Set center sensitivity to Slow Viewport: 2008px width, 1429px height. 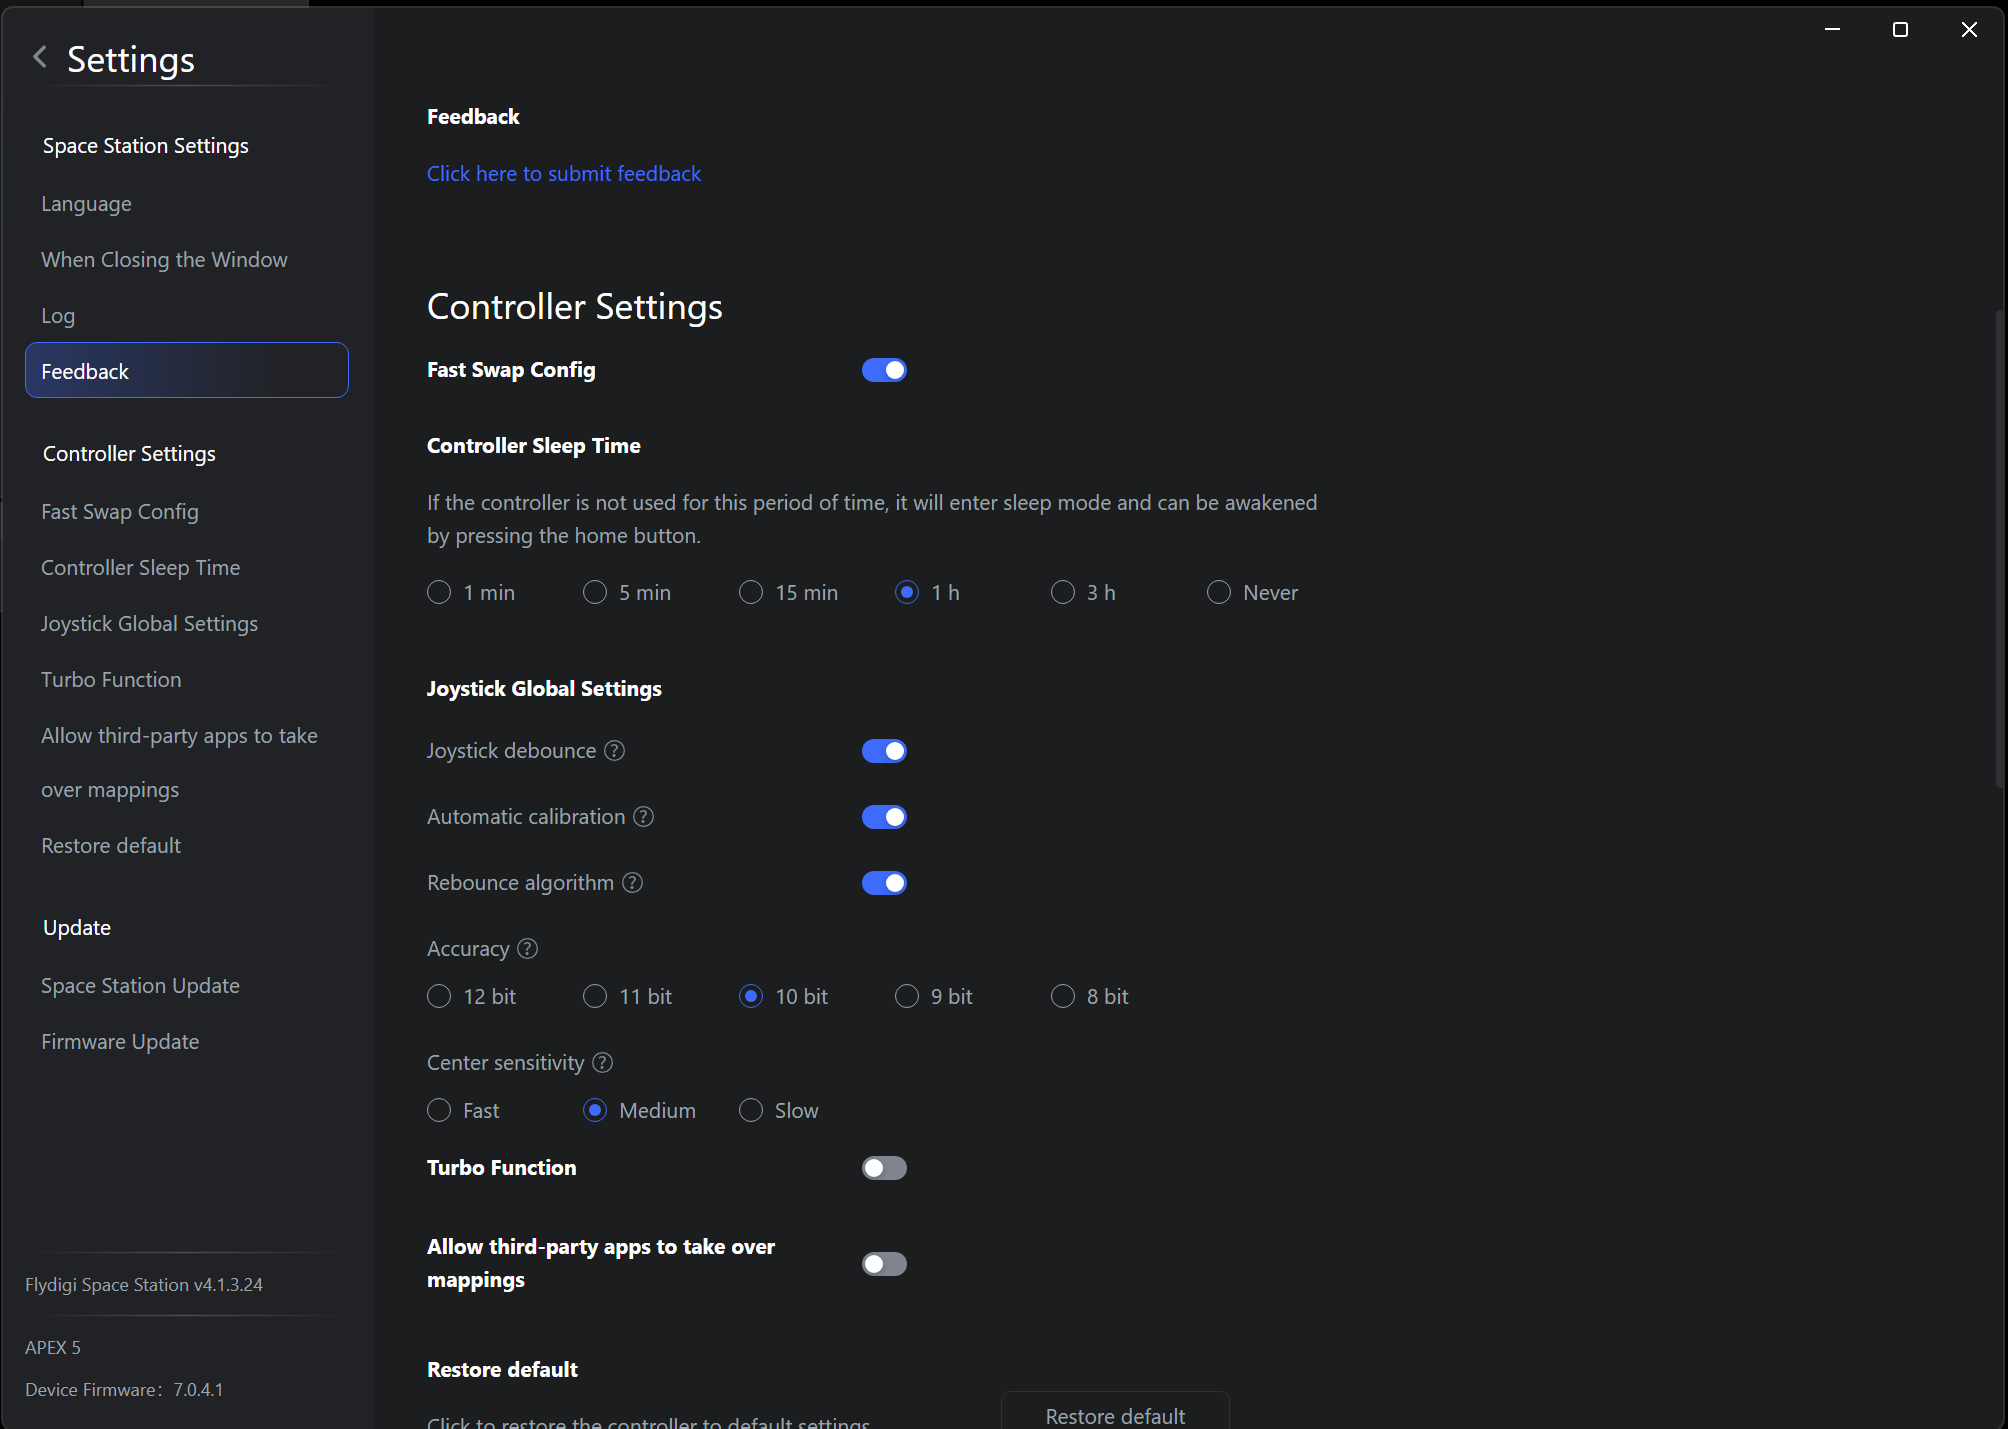pos(751,1111)
